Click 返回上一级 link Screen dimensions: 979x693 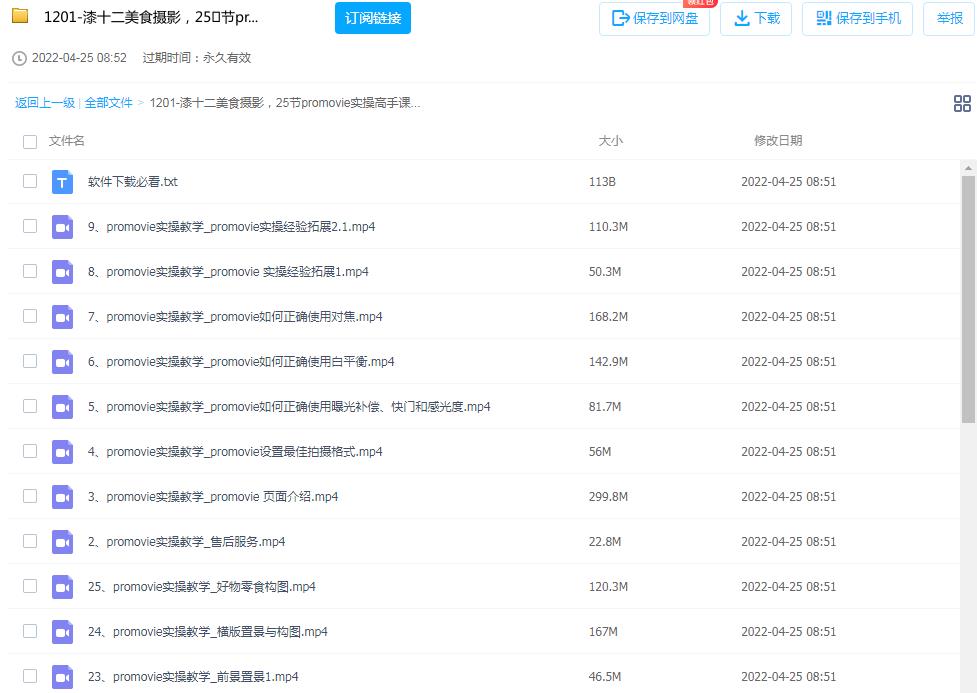(45, 103)
